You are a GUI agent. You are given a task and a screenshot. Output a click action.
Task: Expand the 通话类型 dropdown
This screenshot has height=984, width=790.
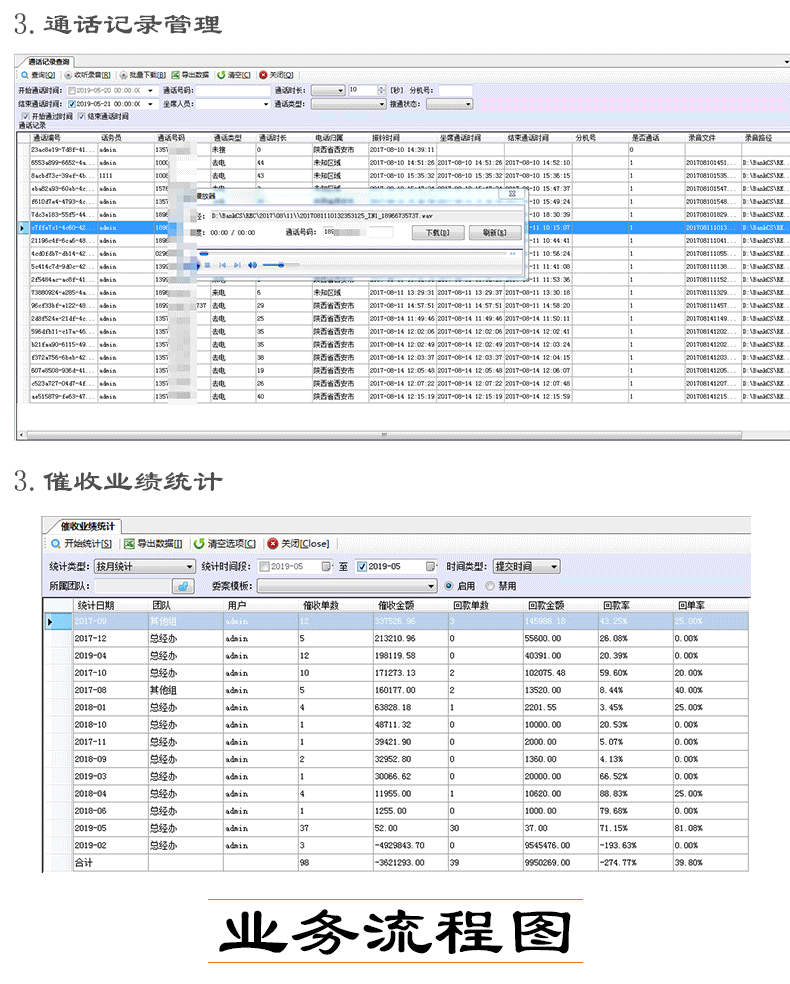coord(382,104)
